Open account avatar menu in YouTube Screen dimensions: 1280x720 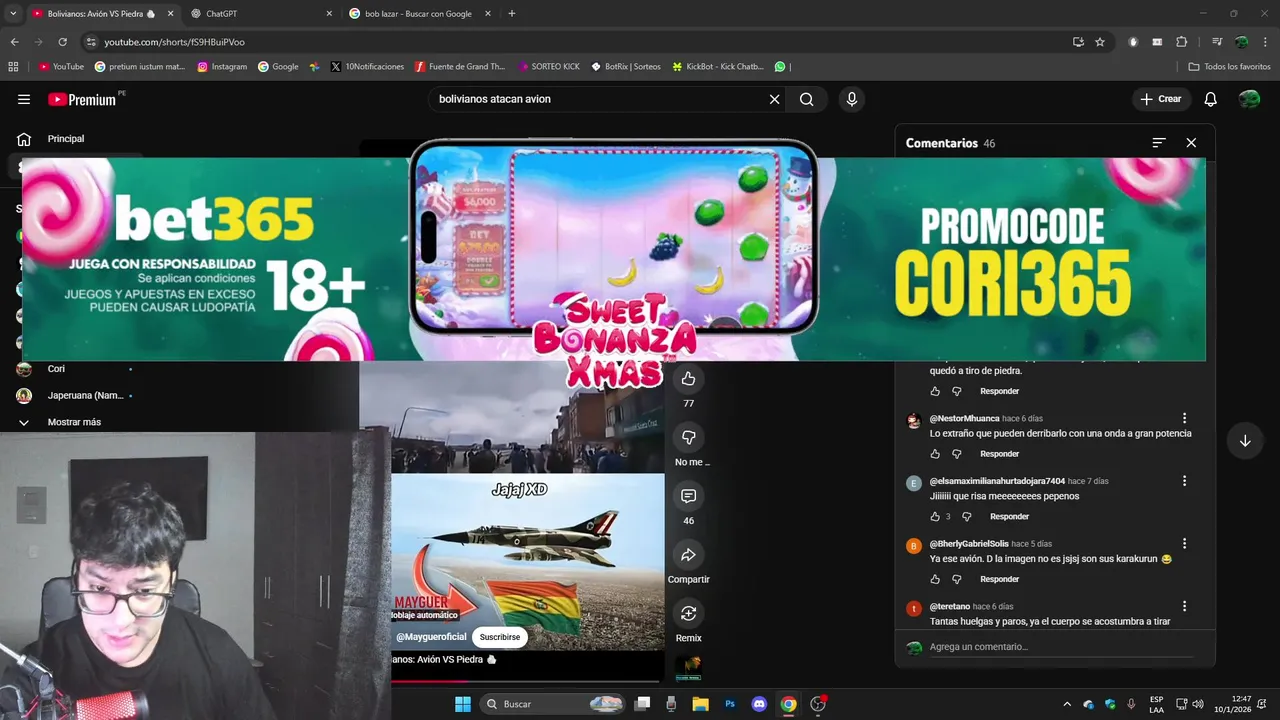point(1249,99)
